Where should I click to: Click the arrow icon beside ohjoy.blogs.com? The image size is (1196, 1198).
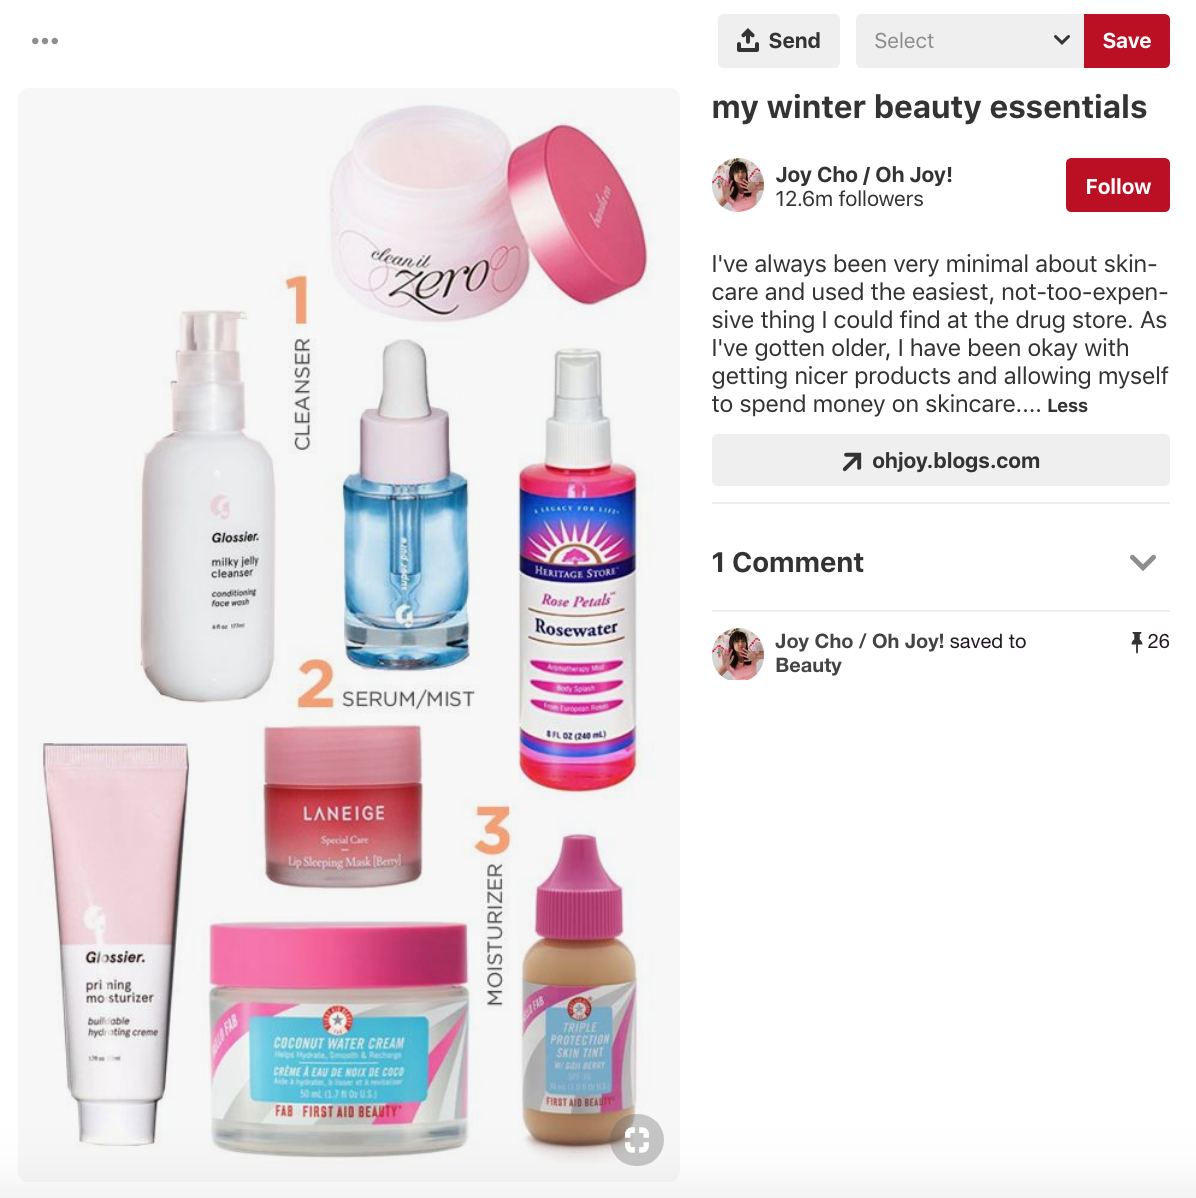[851, 461]
